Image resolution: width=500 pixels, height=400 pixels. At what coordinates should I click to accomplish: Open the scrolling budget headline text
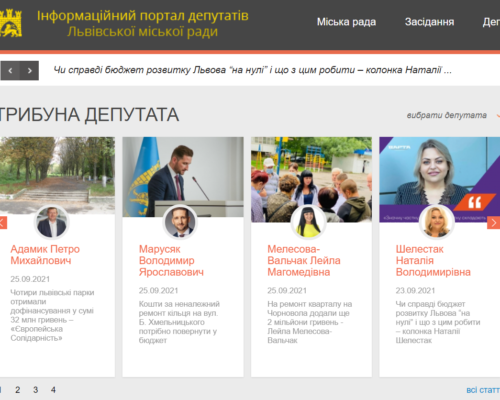tap(252, 70)
